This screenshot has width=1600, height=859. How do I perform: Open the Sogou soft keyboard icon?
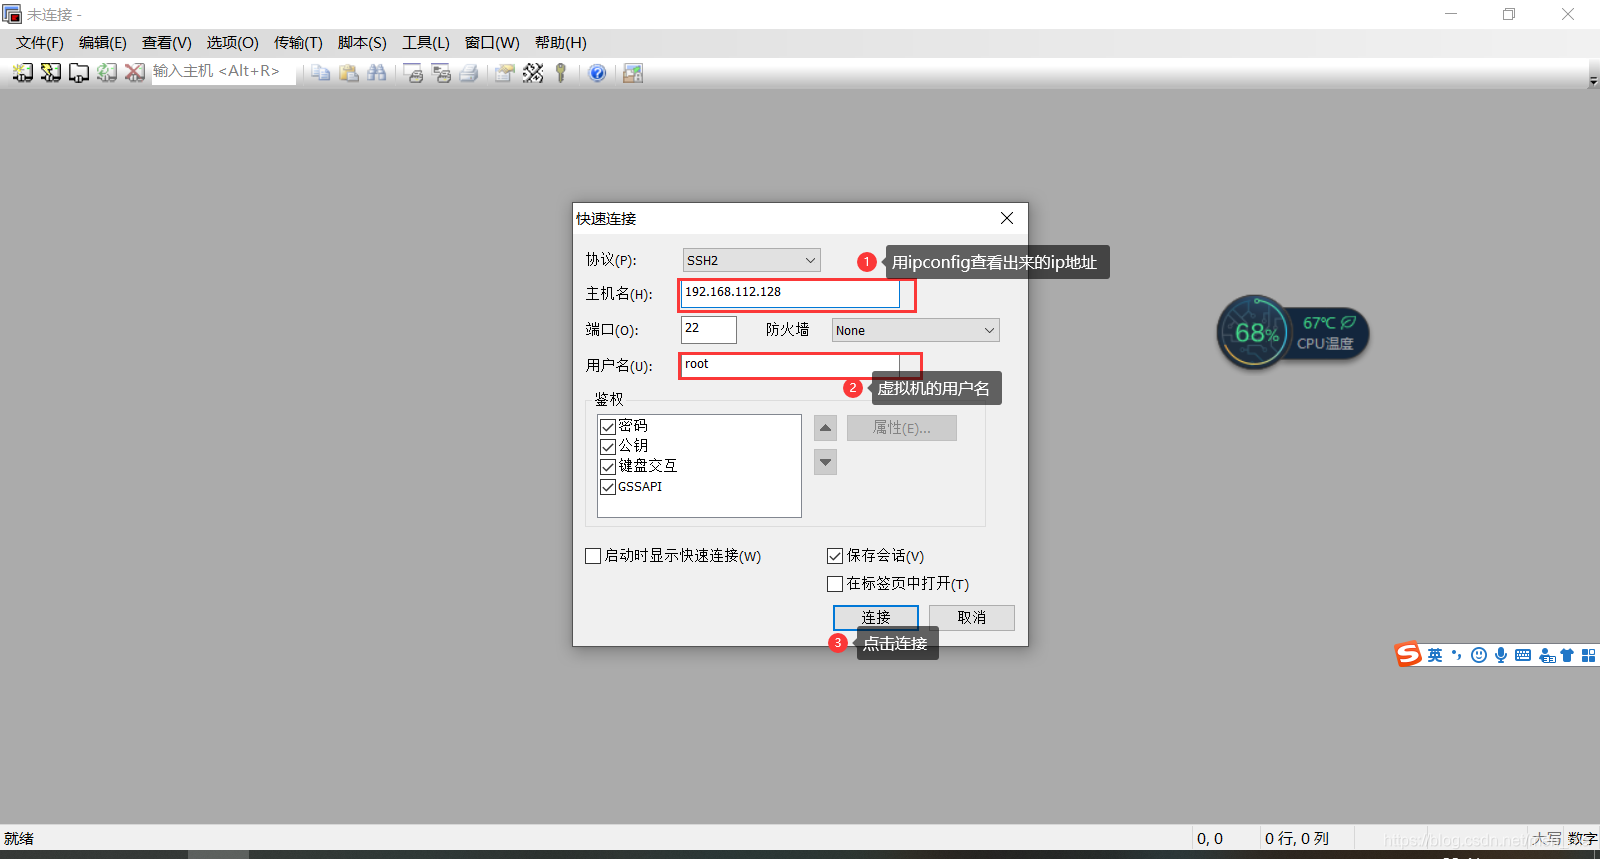[x=1523, y=655]
